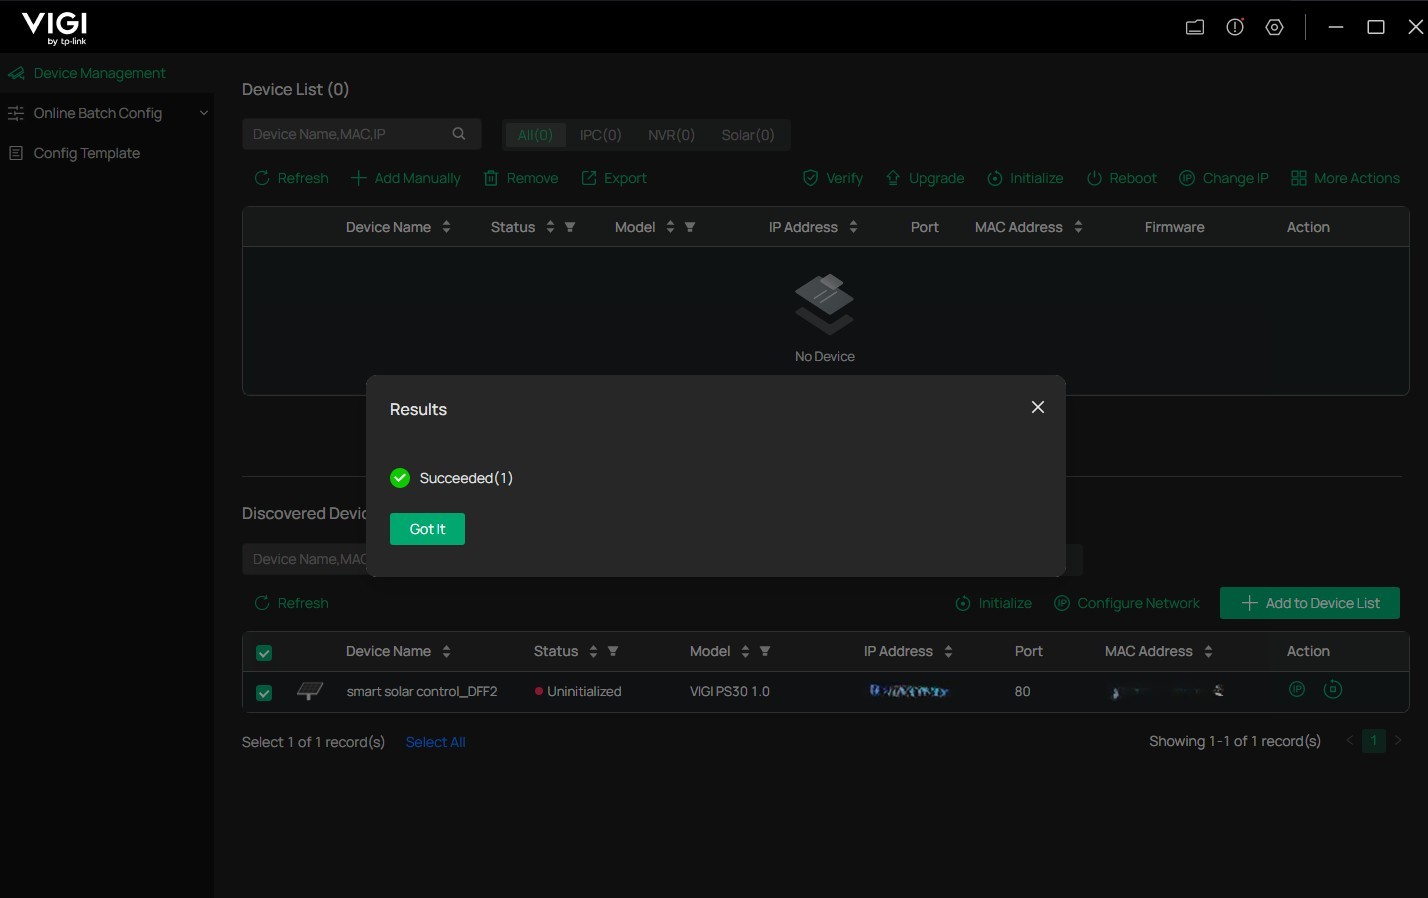The height and width of the screenshot is (898, 1428).
Task: Click Configure Network
Action: point(1127,603)
